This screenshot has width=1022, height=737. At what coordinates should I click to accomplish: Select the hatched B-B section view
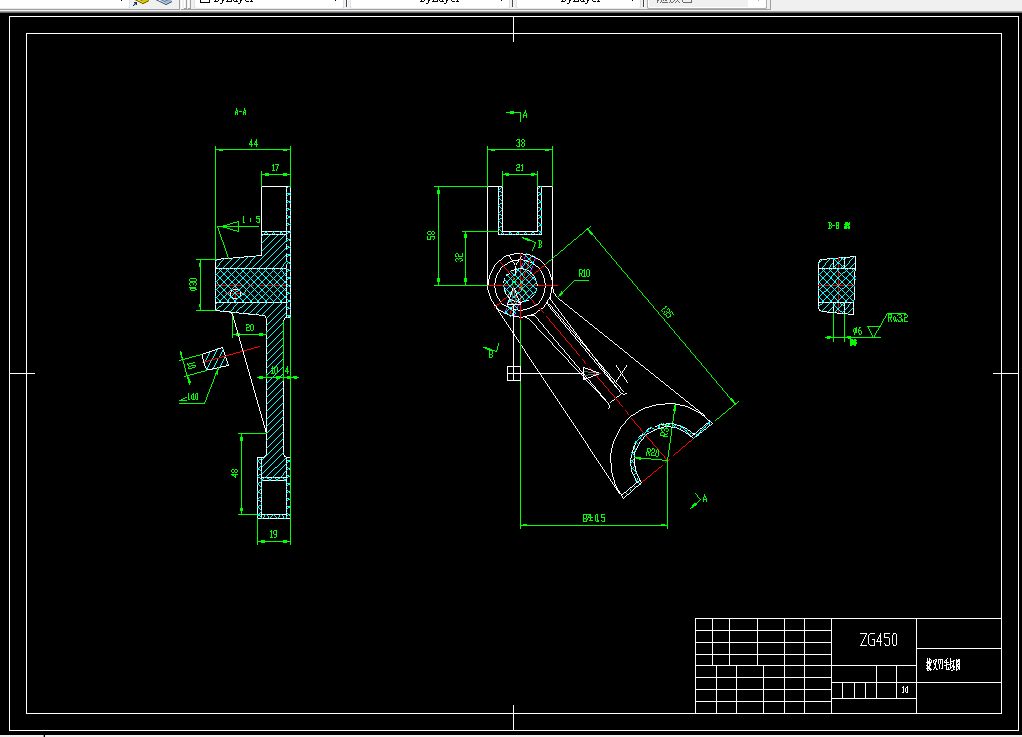[837, 285]
